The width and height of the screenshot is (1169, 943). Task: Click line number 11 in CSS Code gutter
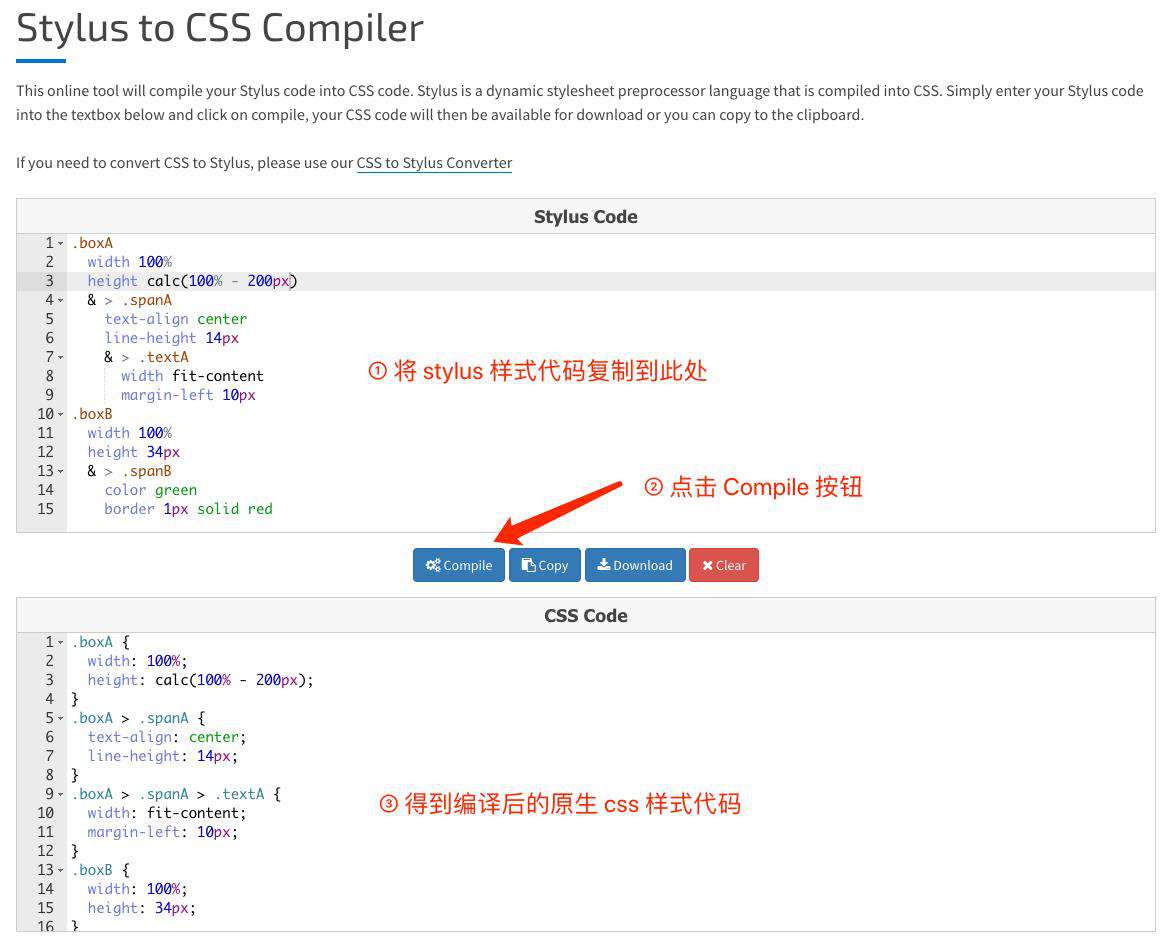tap(45, 832)
